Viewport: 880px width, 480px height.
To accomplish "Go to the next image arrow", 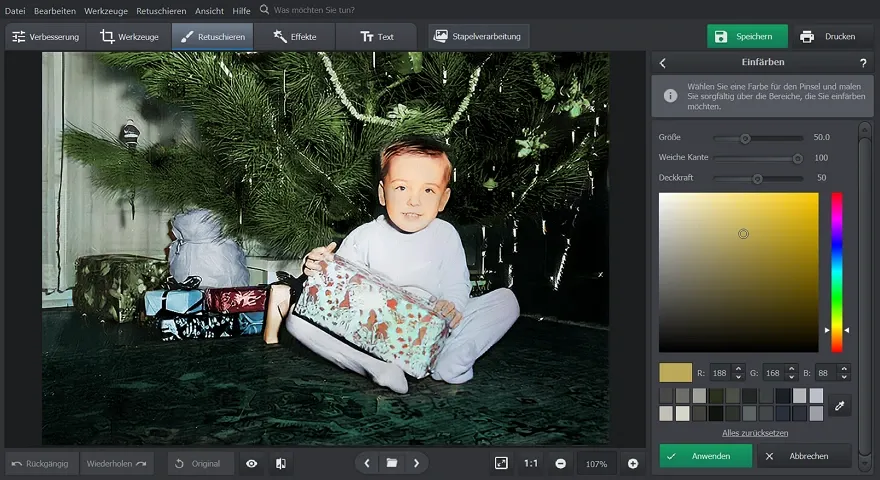I will point(416,463).
